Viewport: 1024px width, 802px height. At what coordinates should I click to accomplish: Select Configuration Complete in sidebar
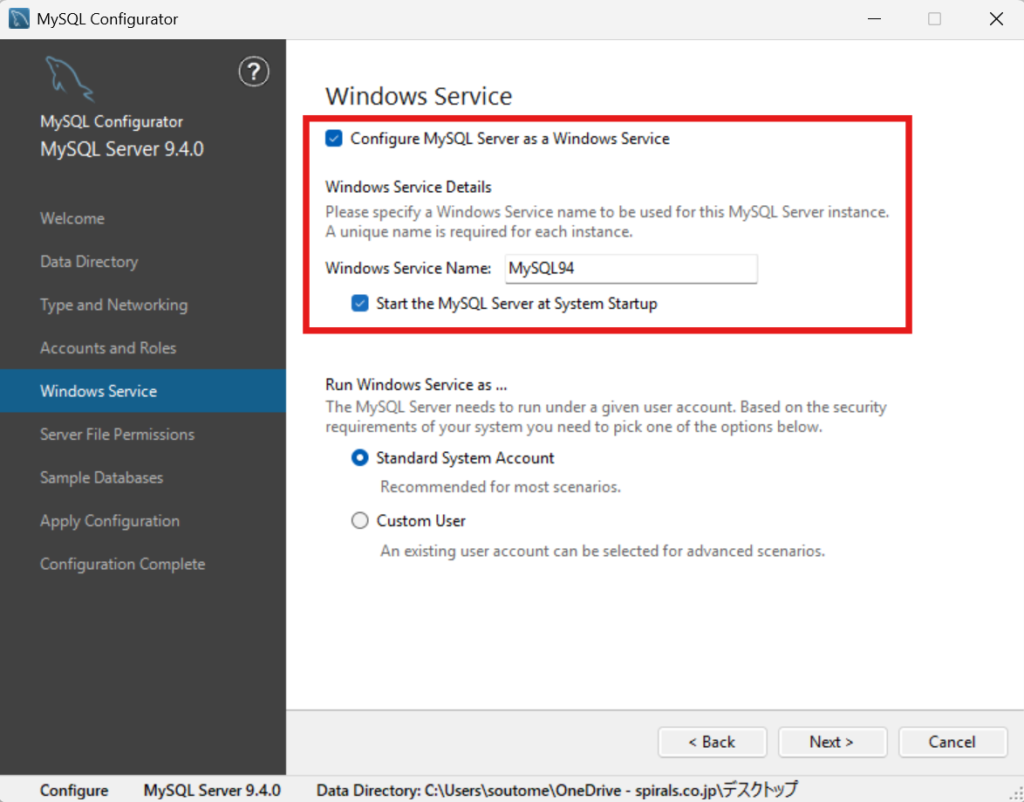122,564
